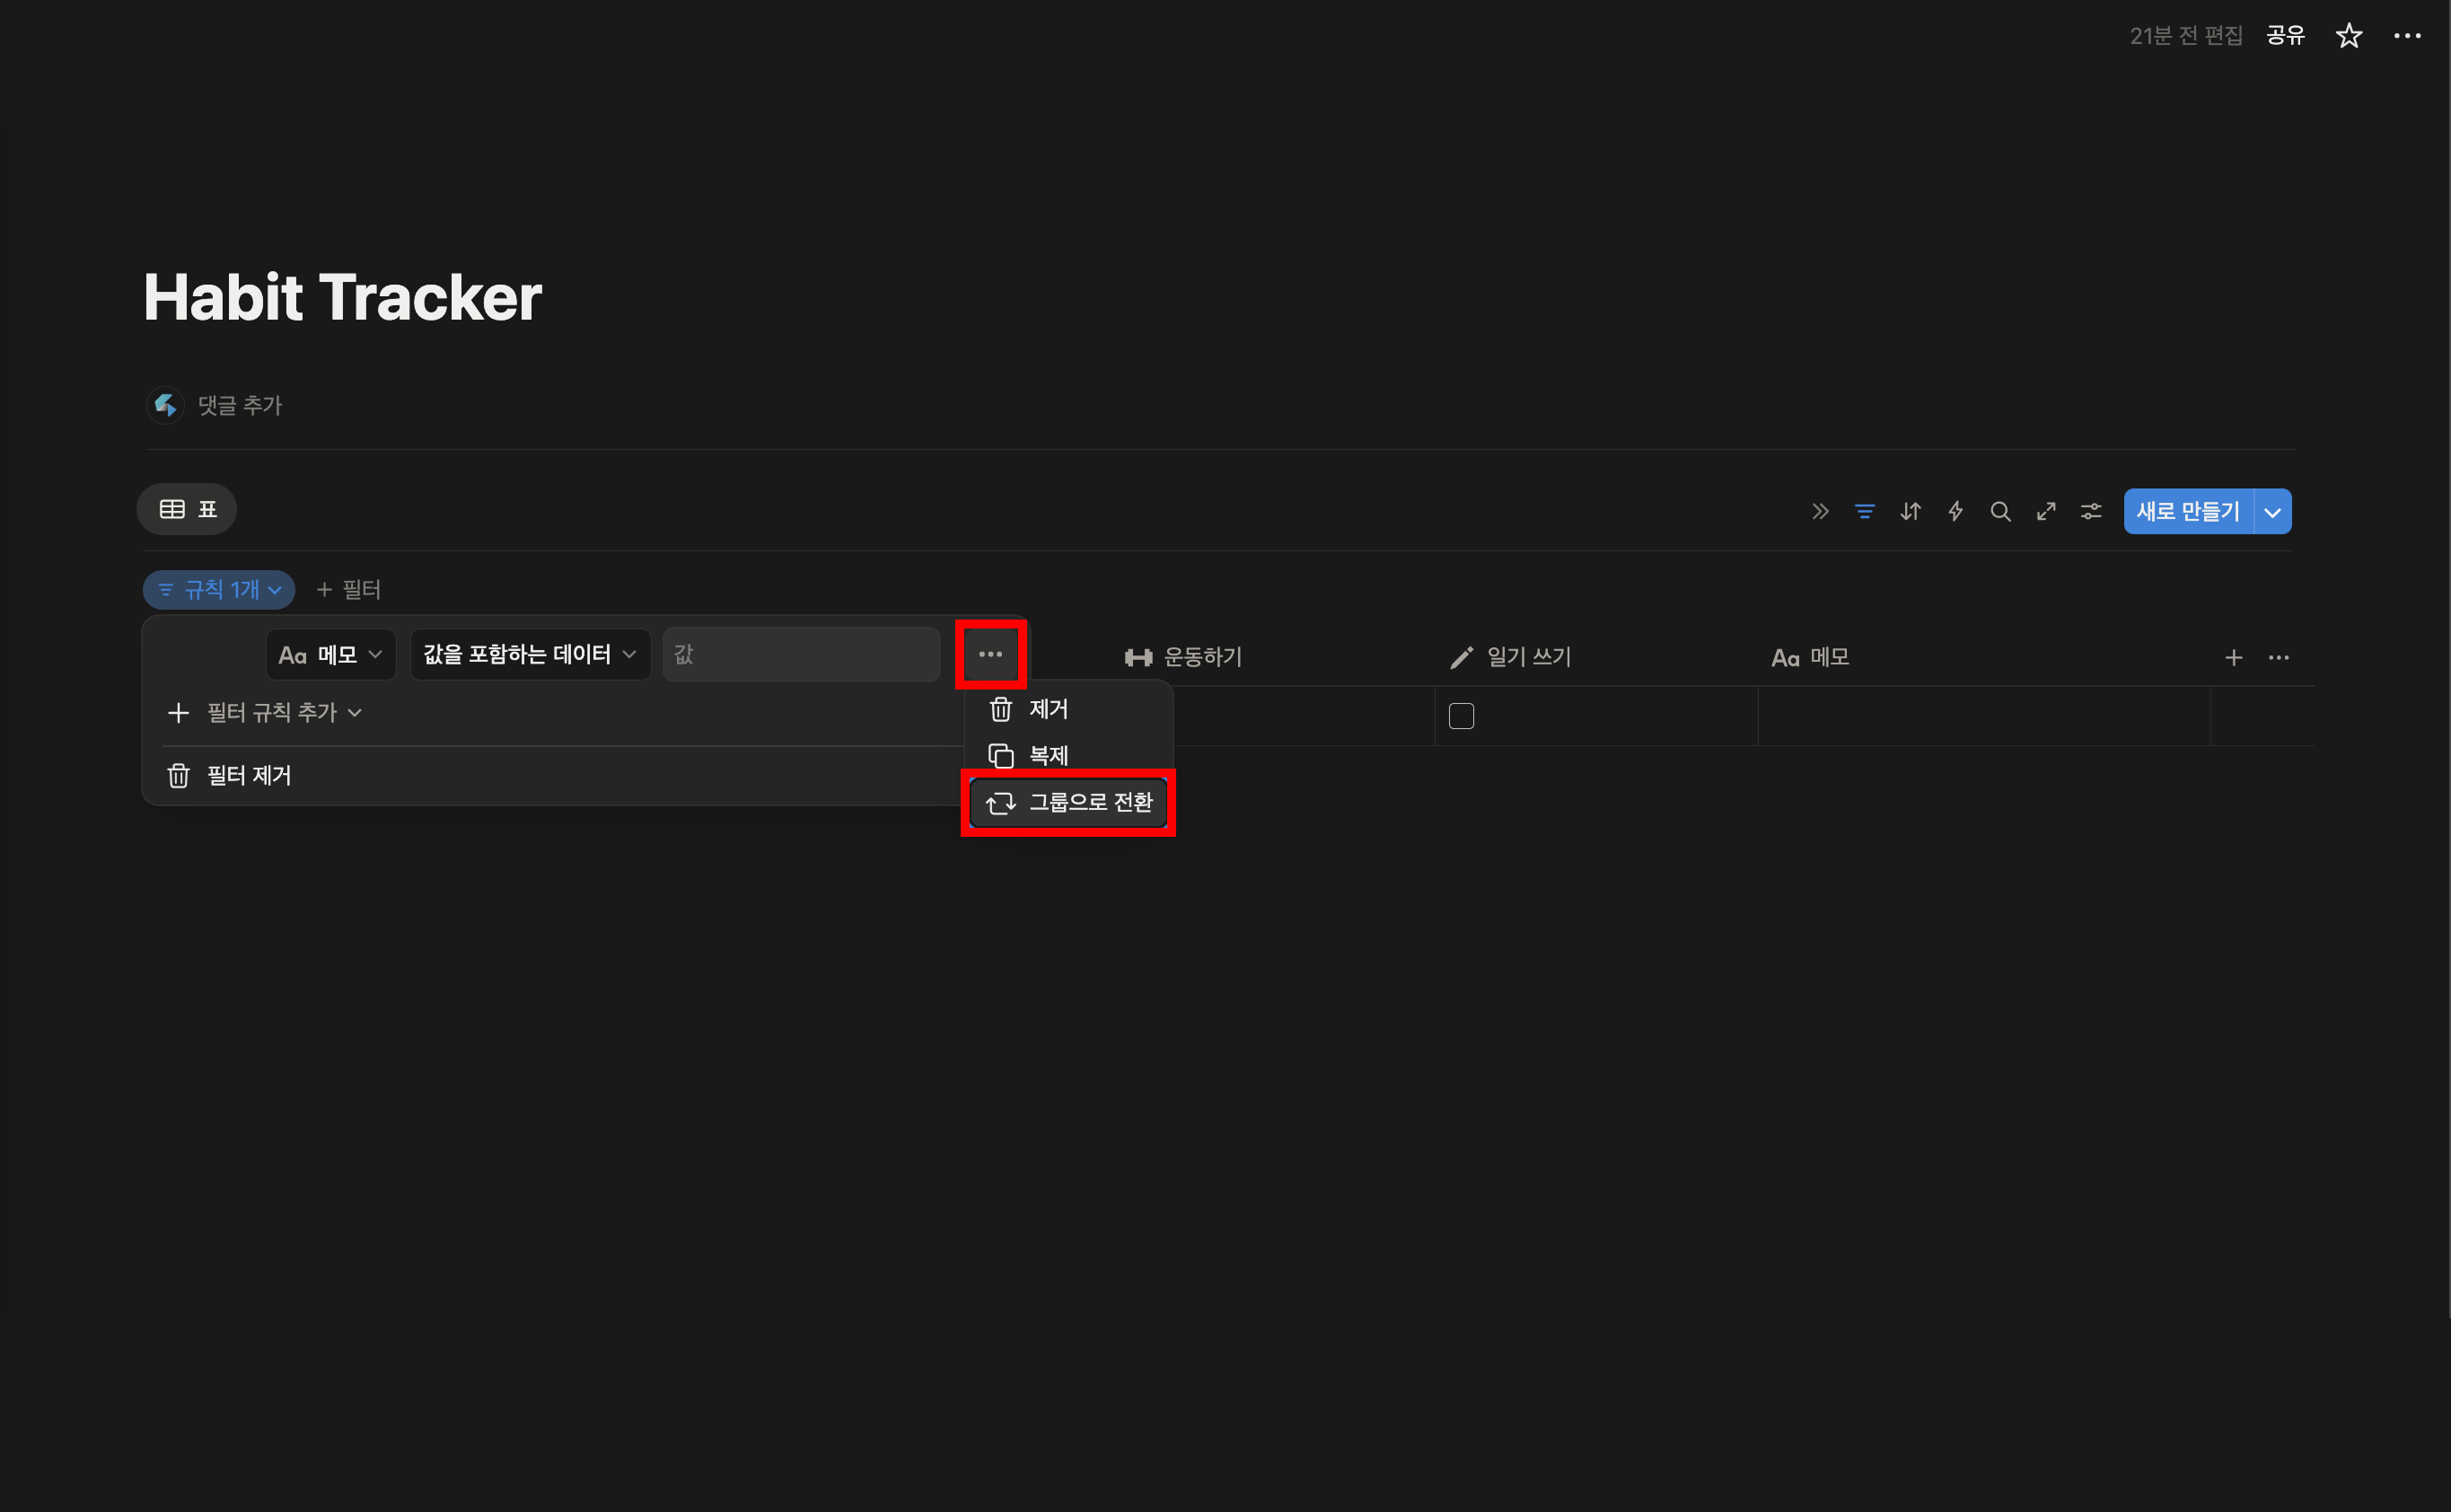Click the expand full page arrows icon
Image resolution: width=2451 pixels, height=1512 pixels.
point(2046,511)
